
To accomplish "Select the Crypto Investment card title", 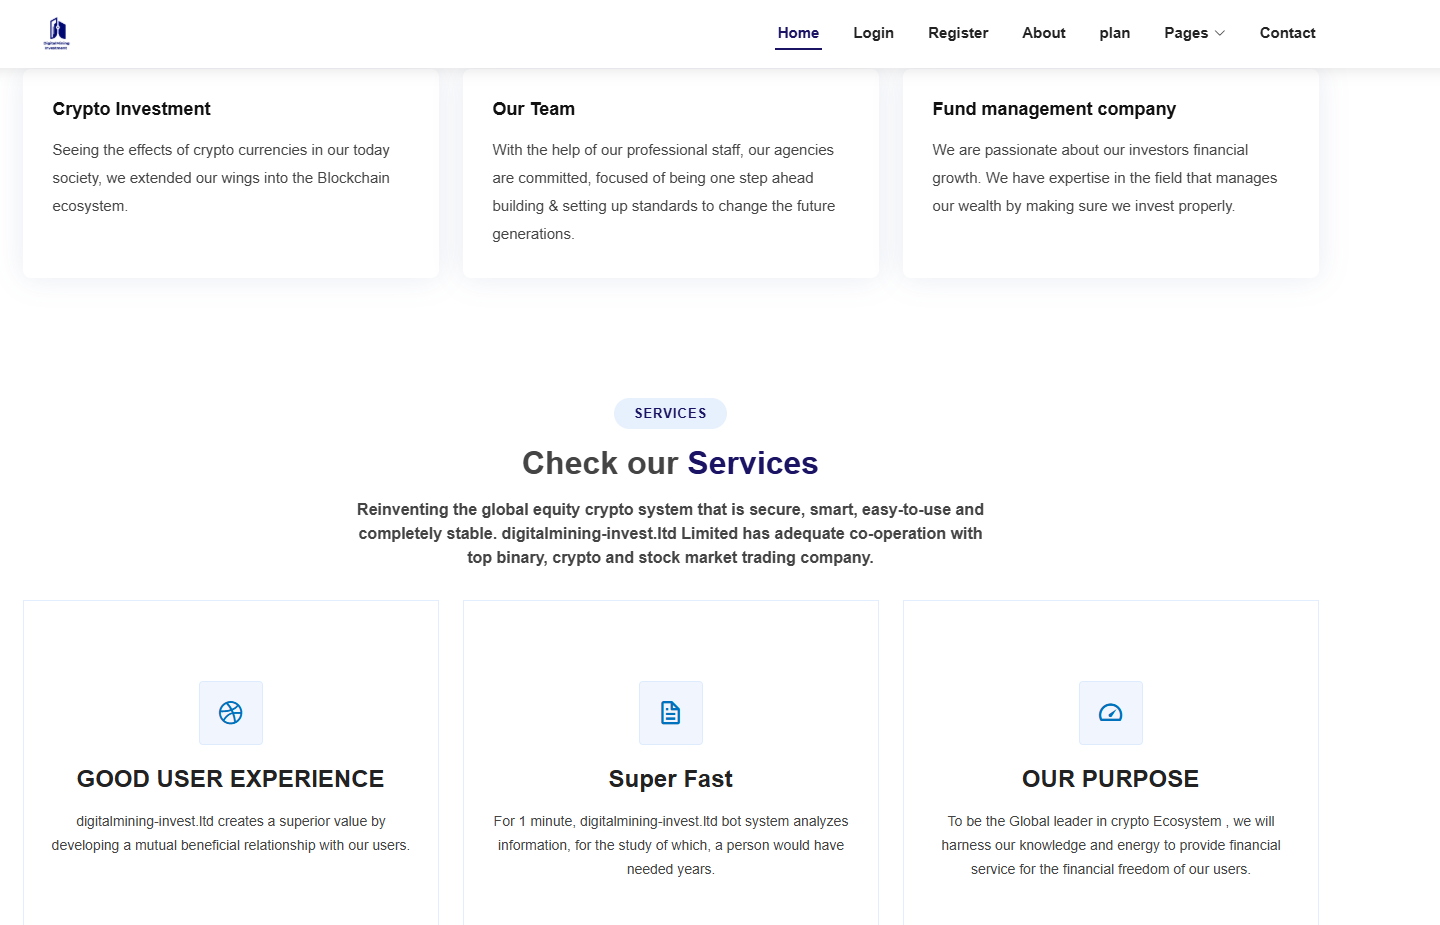I will (132, 109).
